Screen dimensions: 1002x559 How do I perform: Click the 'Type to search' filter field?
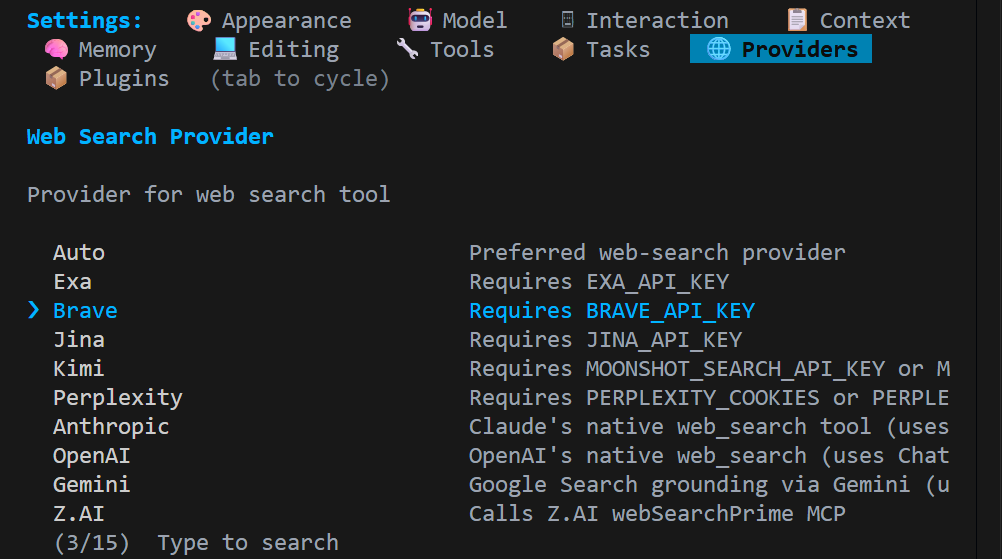coord(248,543)
